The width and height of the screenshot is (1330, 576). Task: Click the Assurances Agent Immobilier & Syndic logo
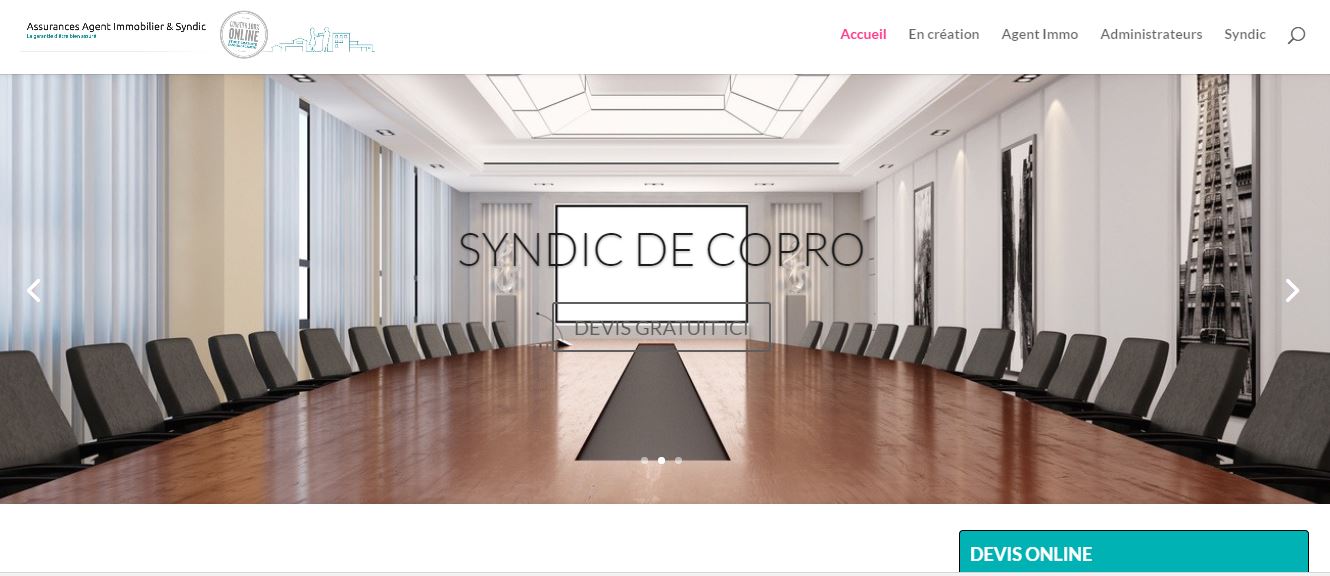pyautogui.click(x=116, y=26)
